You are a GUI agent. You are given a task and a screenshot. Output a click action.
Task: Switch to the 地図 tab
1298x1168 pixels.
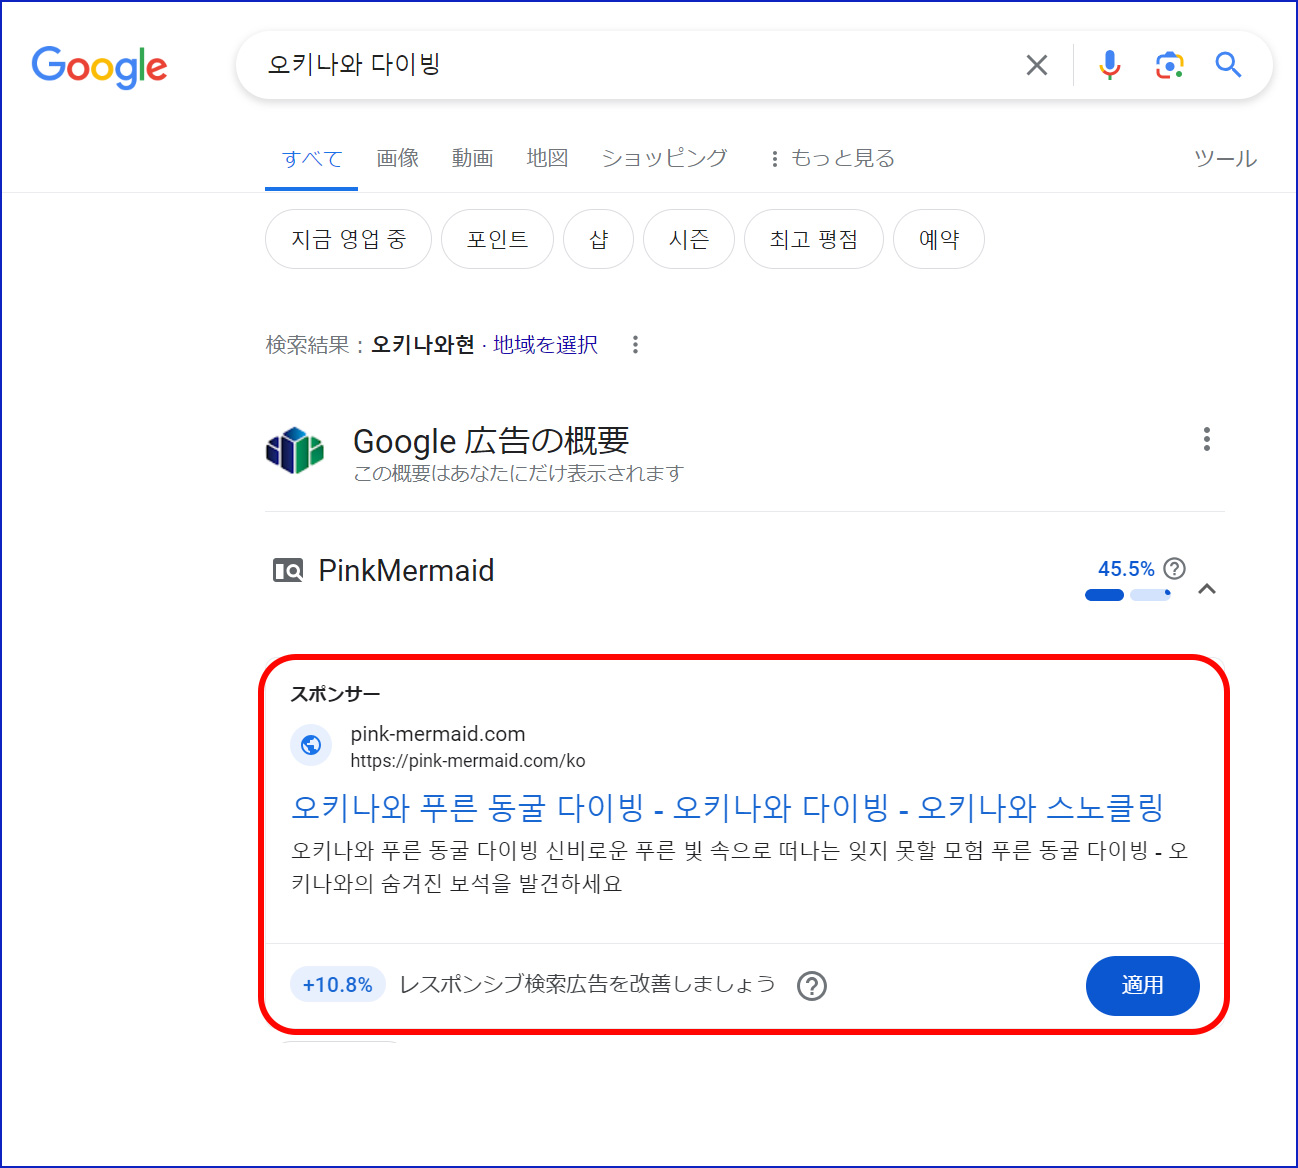[x=547, y=159]
